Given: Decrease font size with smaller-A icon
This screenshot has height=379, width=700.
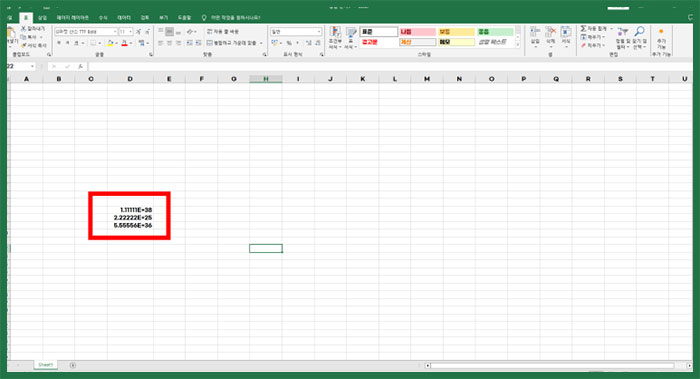Looking at the screenshot, I should pos(147,32).
